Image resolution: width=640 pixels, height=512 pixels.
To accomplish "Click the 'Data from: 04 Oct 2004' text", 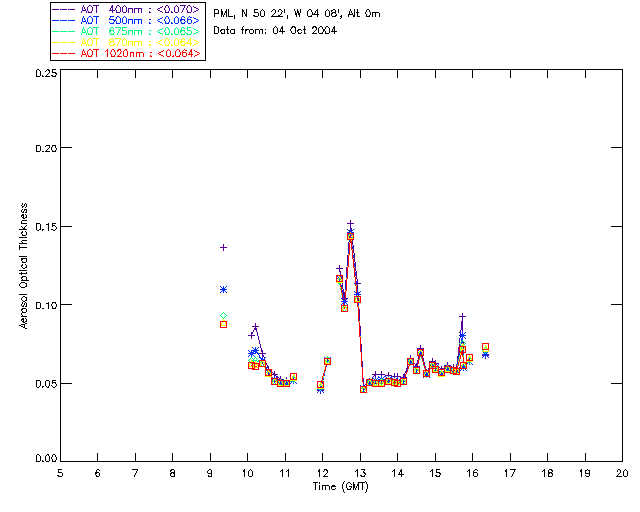I will tap(275, 30).
